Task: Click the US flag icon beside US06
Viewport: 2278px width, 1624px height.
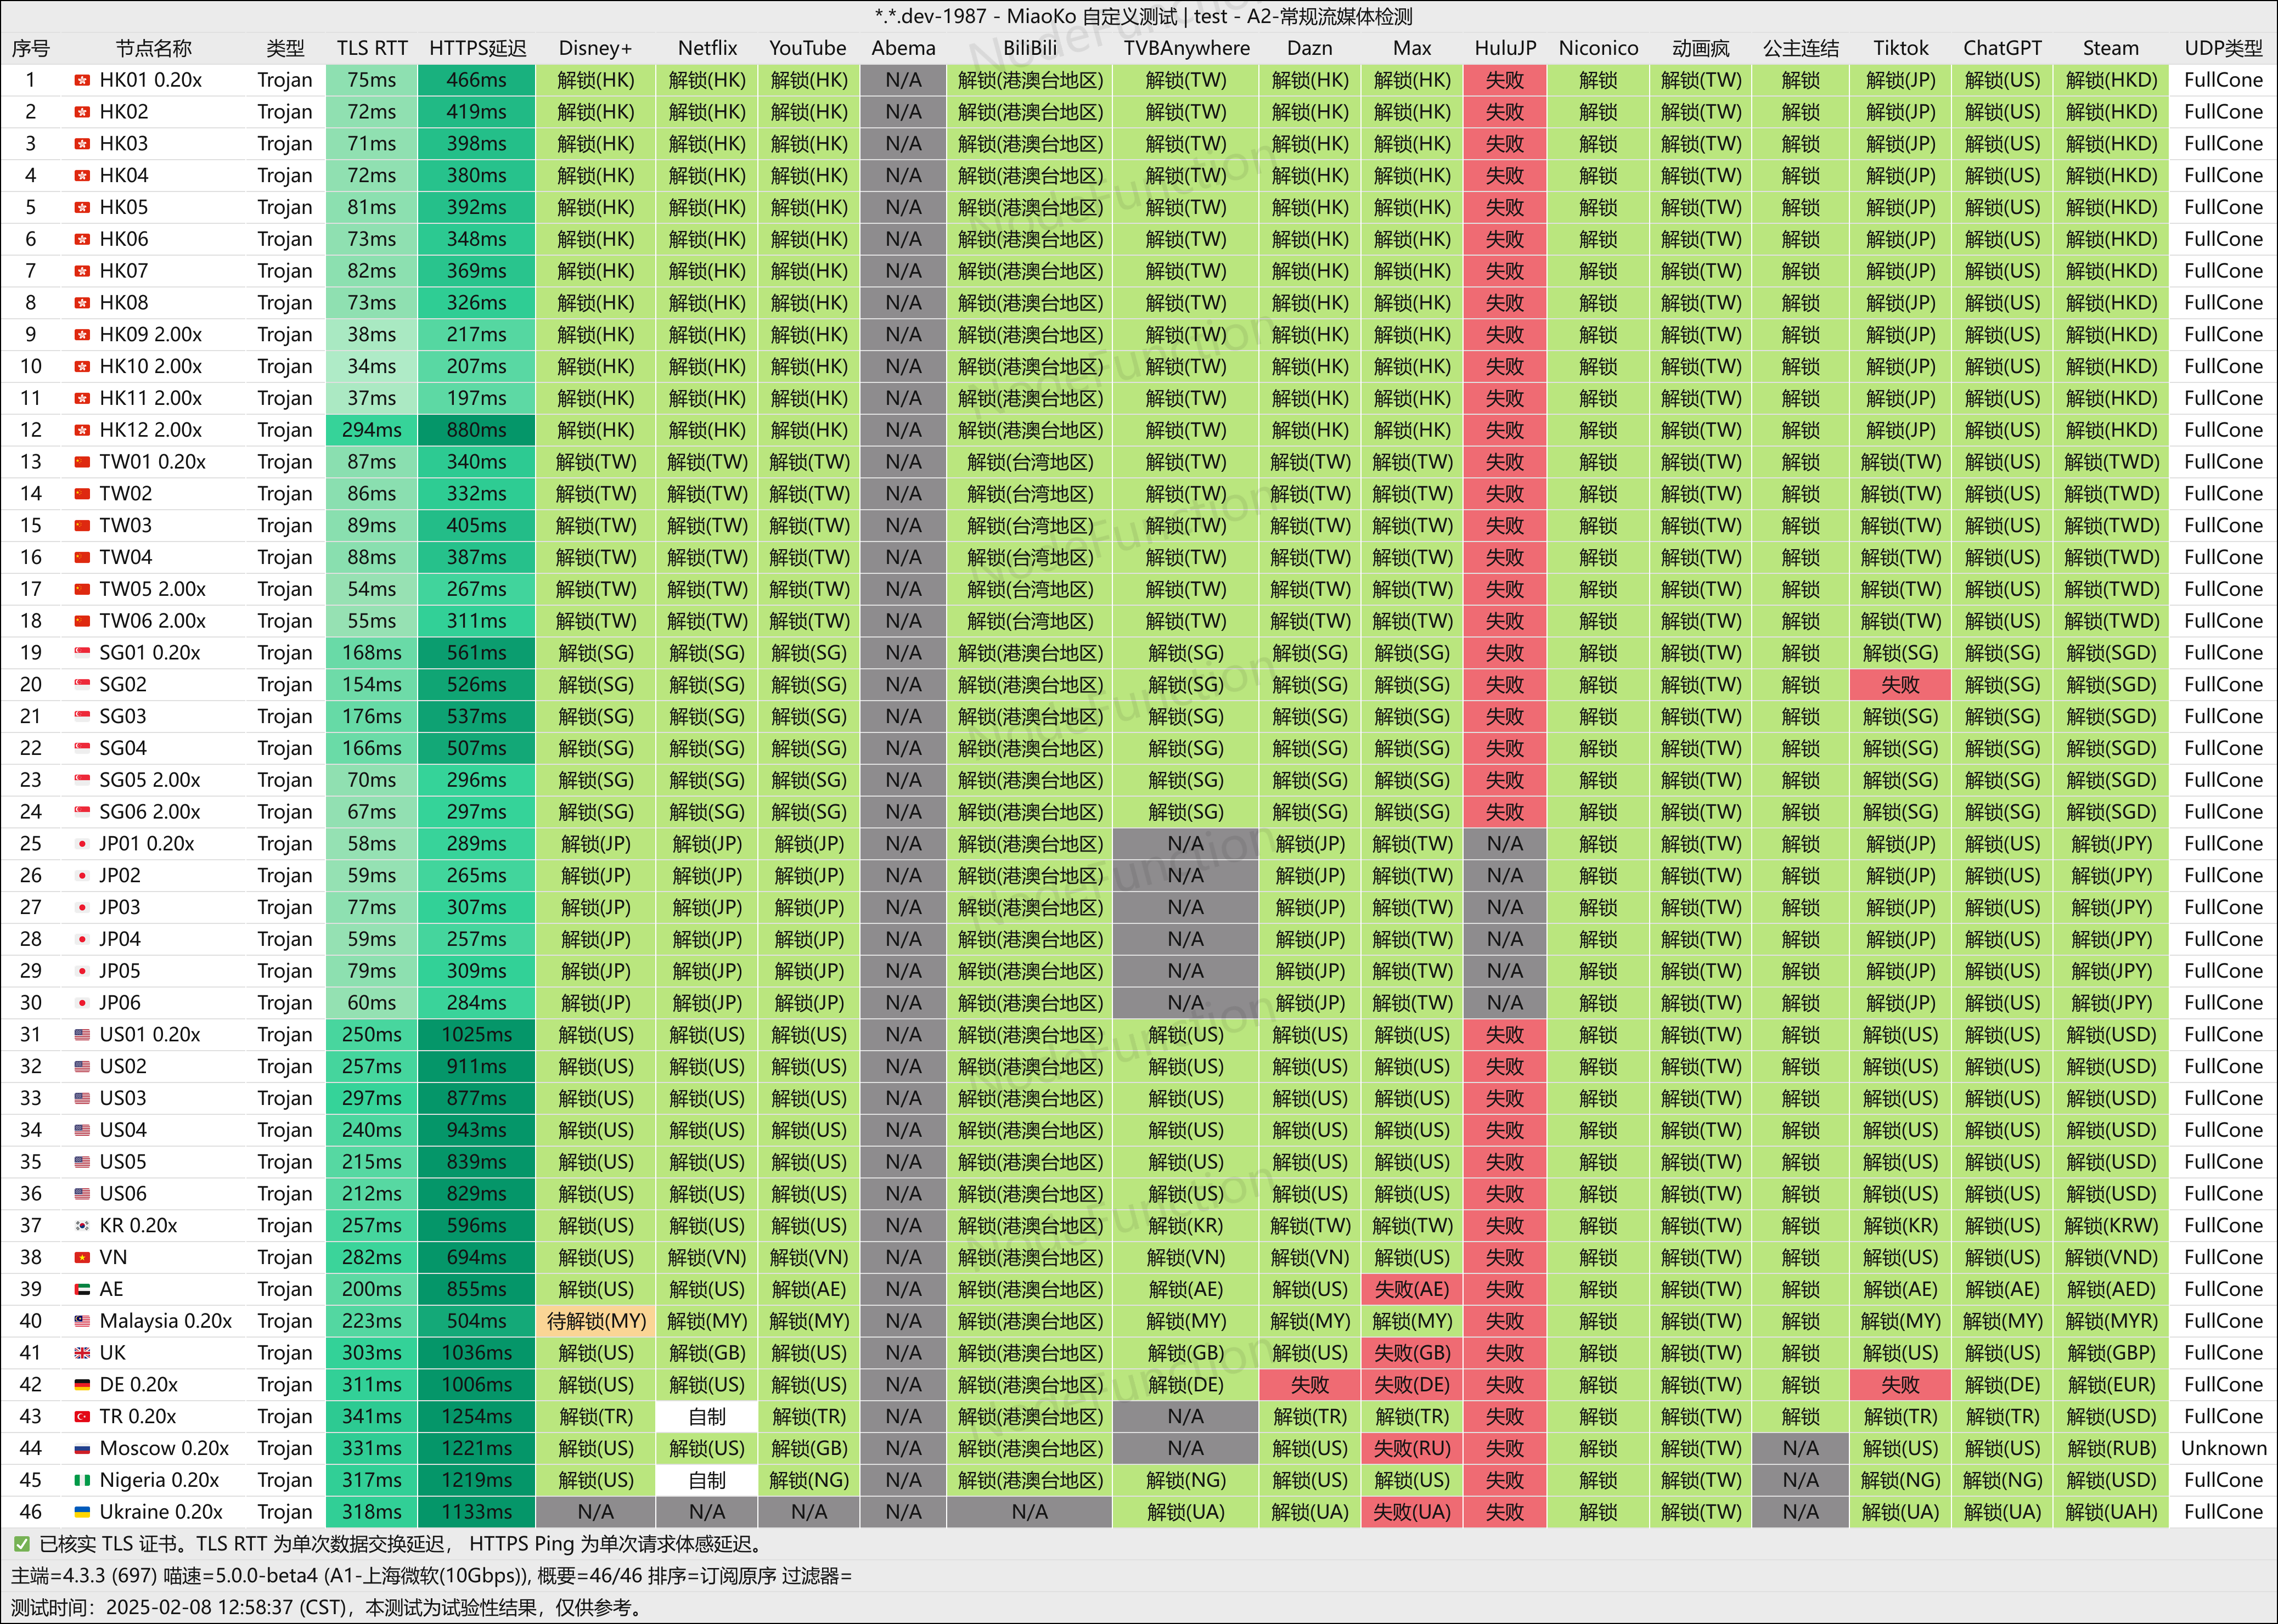Action: click(x=82, y=1194)
